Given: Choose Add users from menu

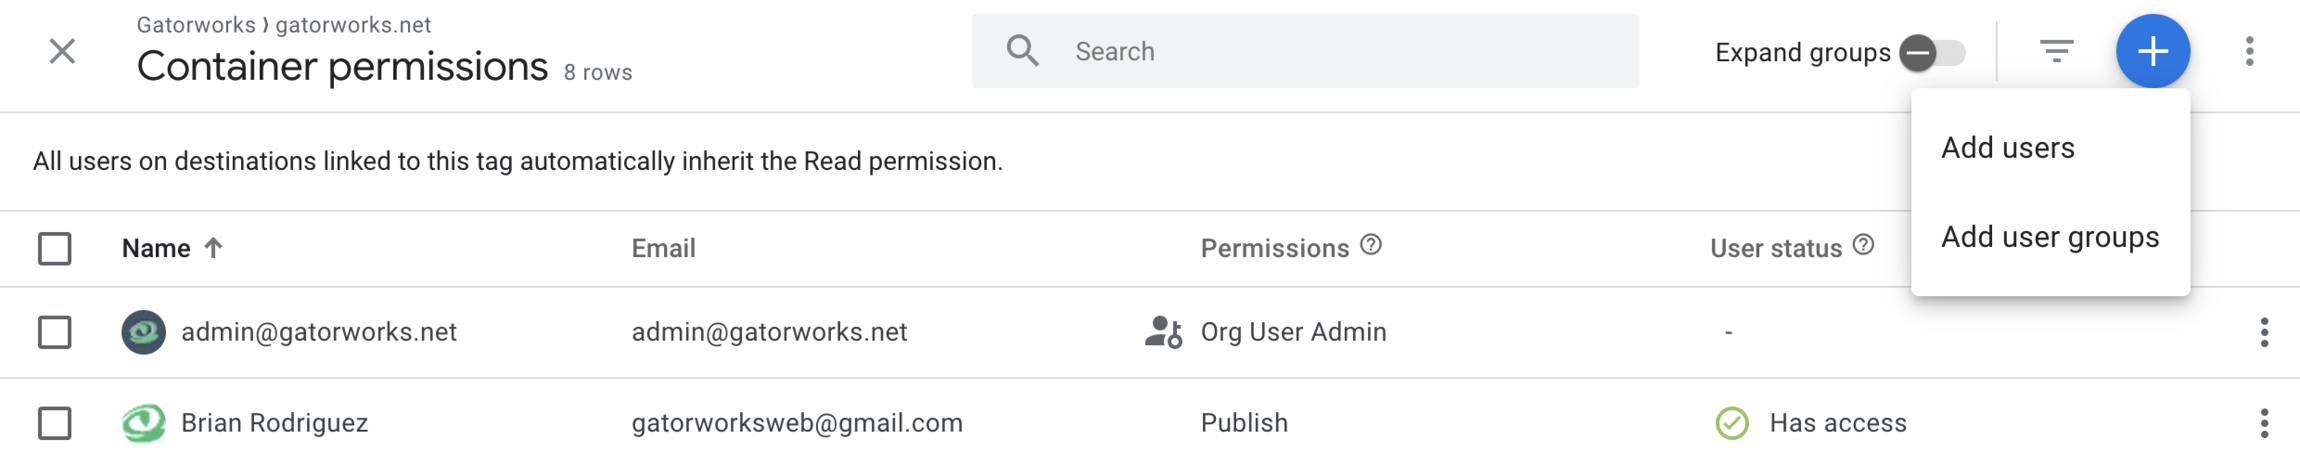Looking at the screenshot, I should point(2007,148).
